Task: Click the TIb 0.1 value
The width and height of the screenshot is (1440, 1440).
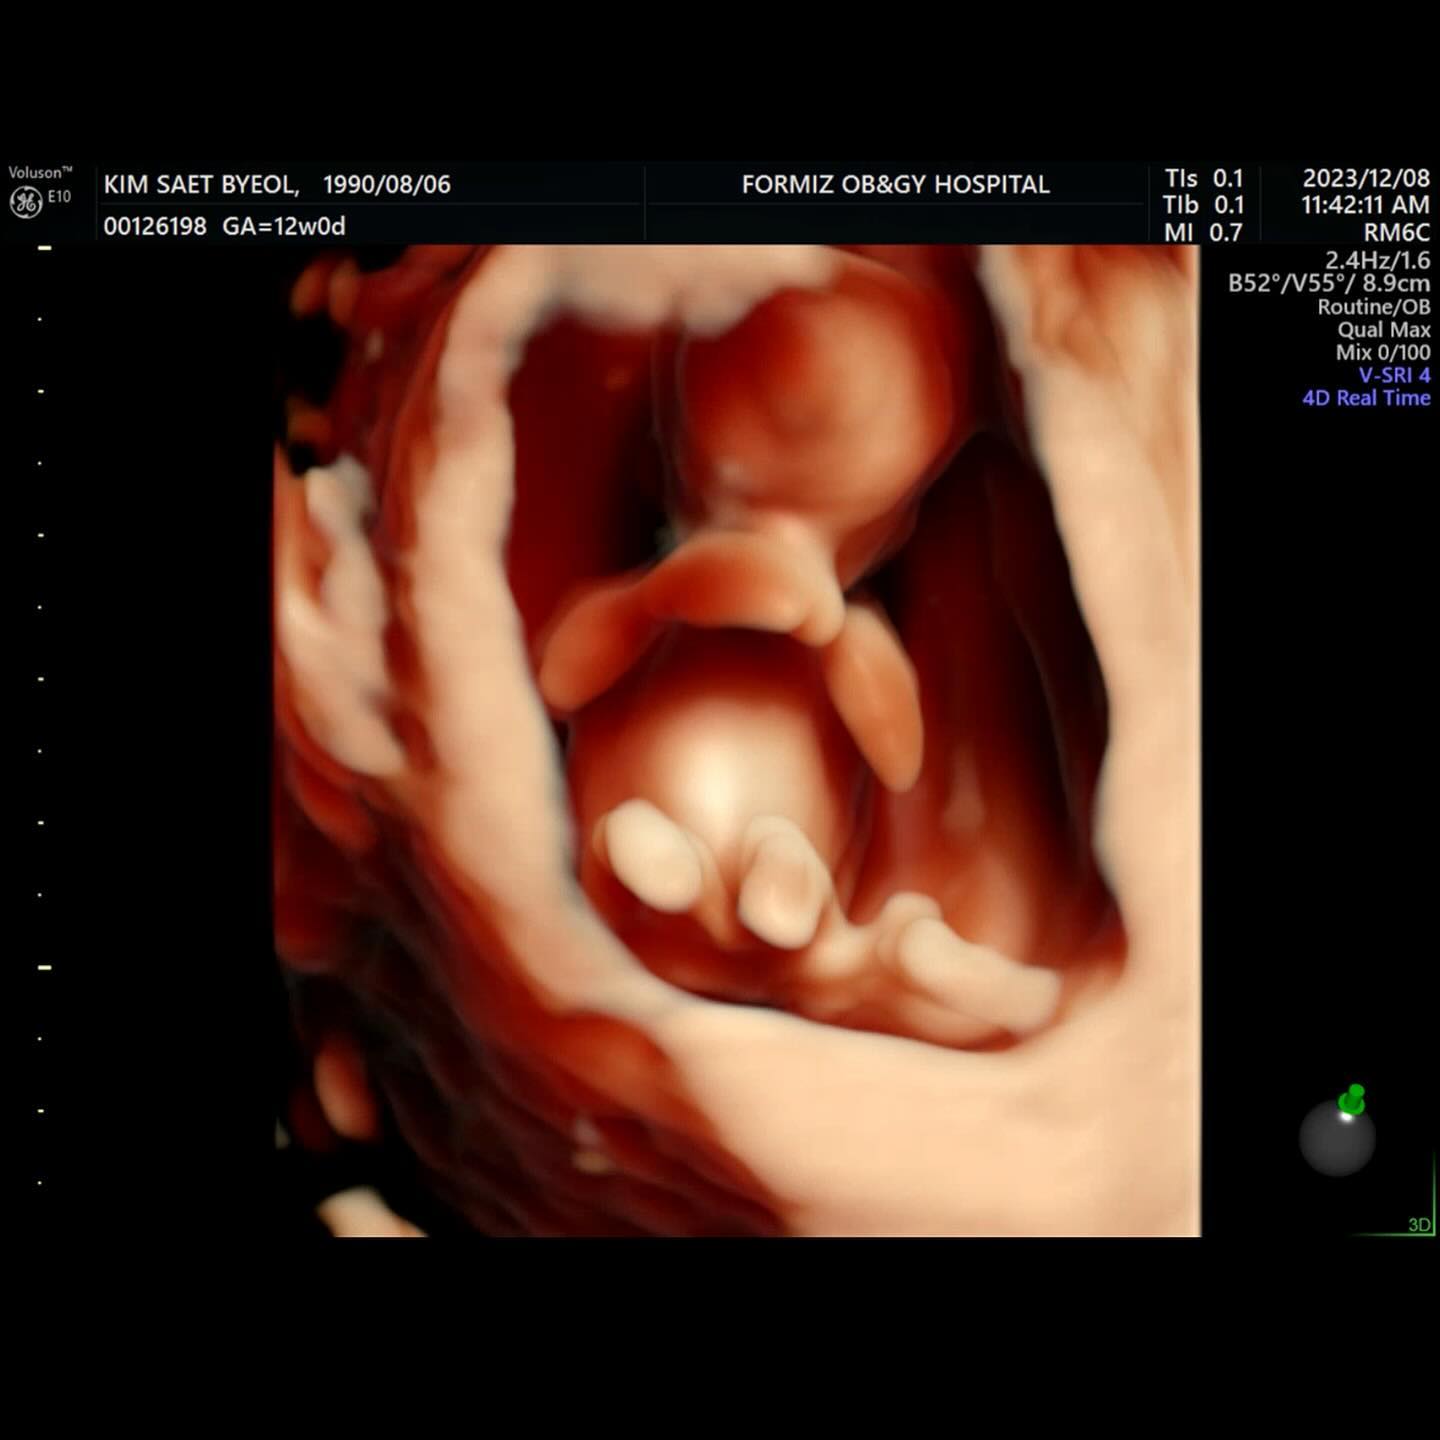Action: [x=1204, y=205]
